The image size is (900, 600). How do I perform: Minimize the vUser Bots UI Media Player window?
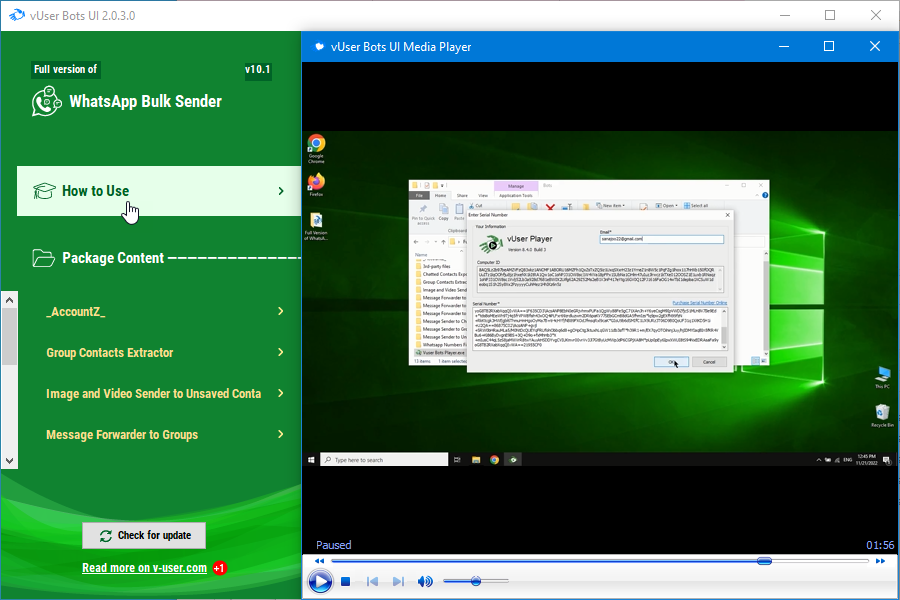point(783,46)
